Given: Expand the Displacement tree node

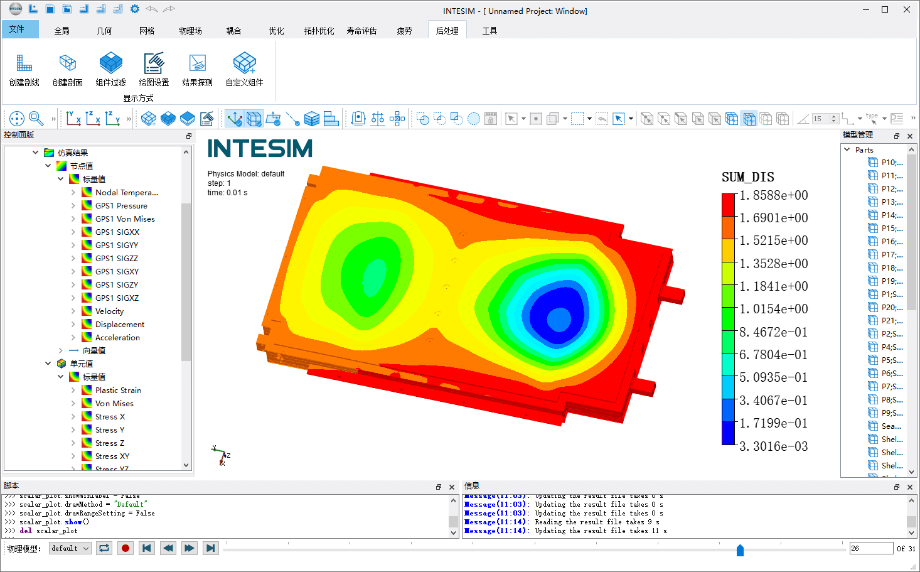Looking at the screenshot, I should coord(73,324).
